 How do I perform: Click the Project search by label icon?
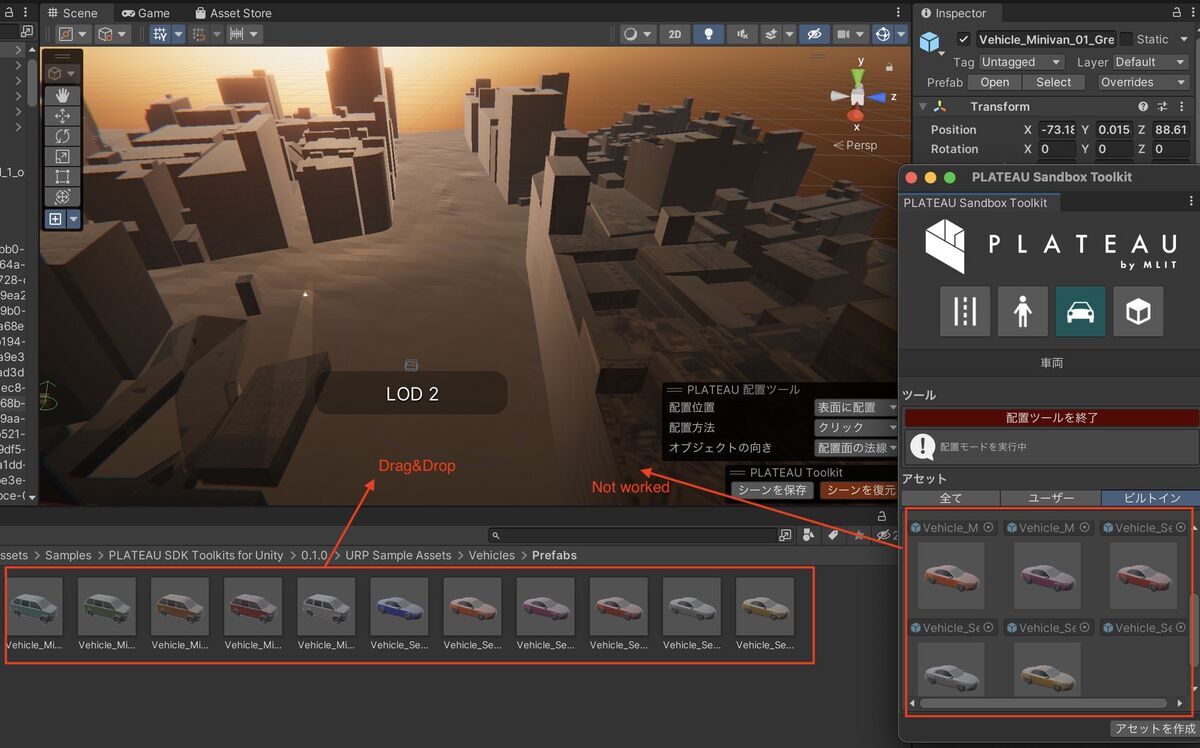point(833,536)
